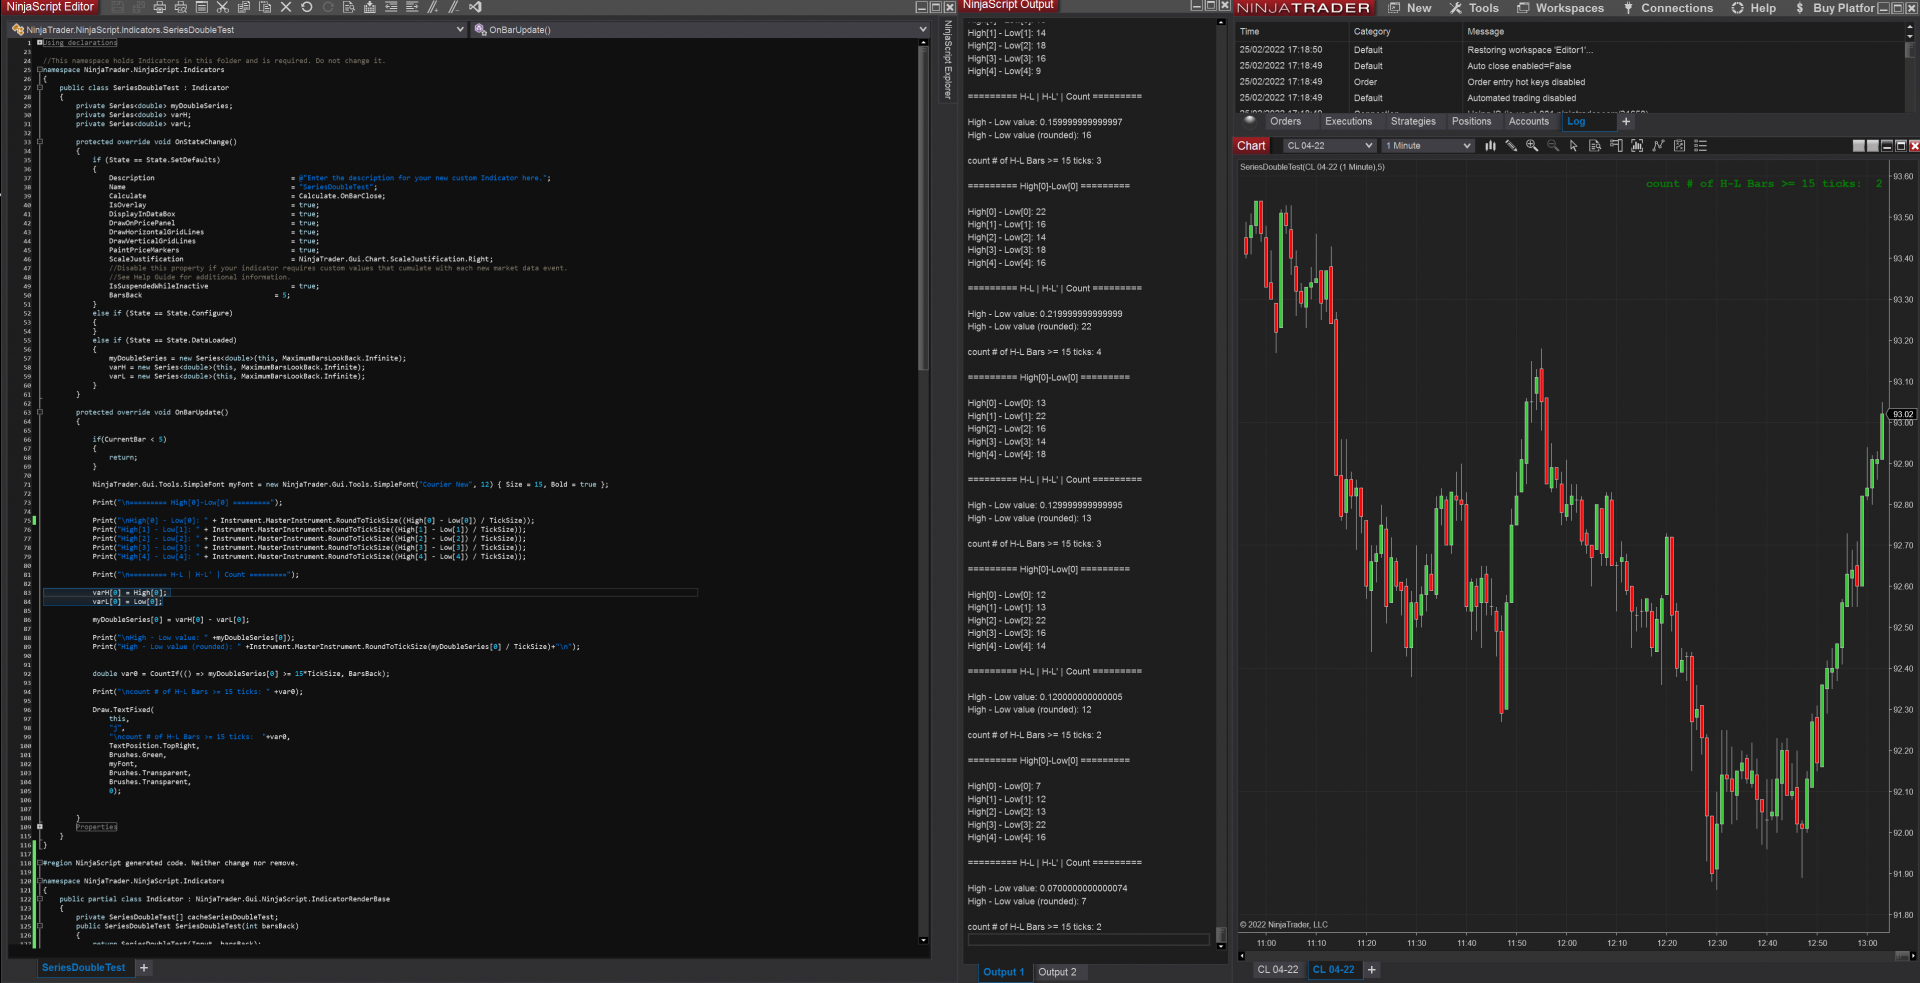Add a new tab next to Log
1920x983 pixels.
click(x=1626, y=122)
